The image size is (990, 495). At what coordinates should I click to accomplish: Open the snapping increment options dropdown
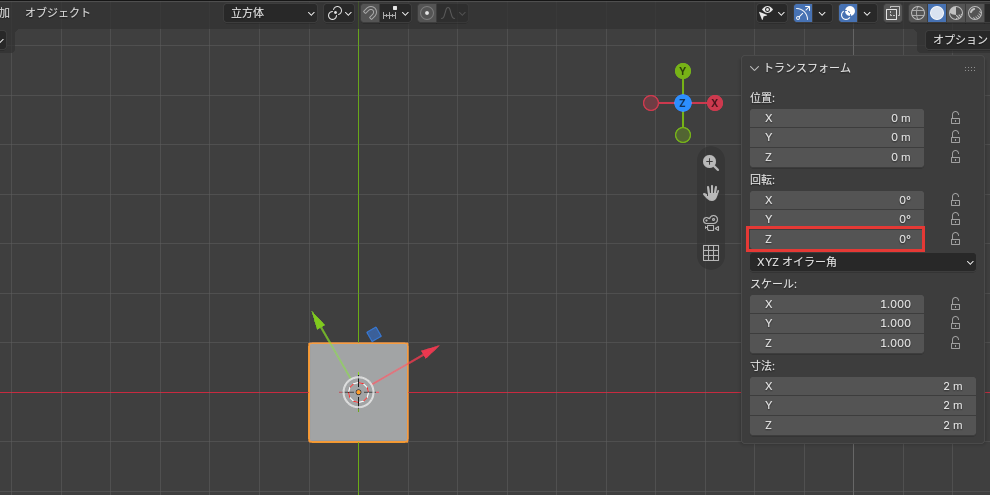(396, 13)
